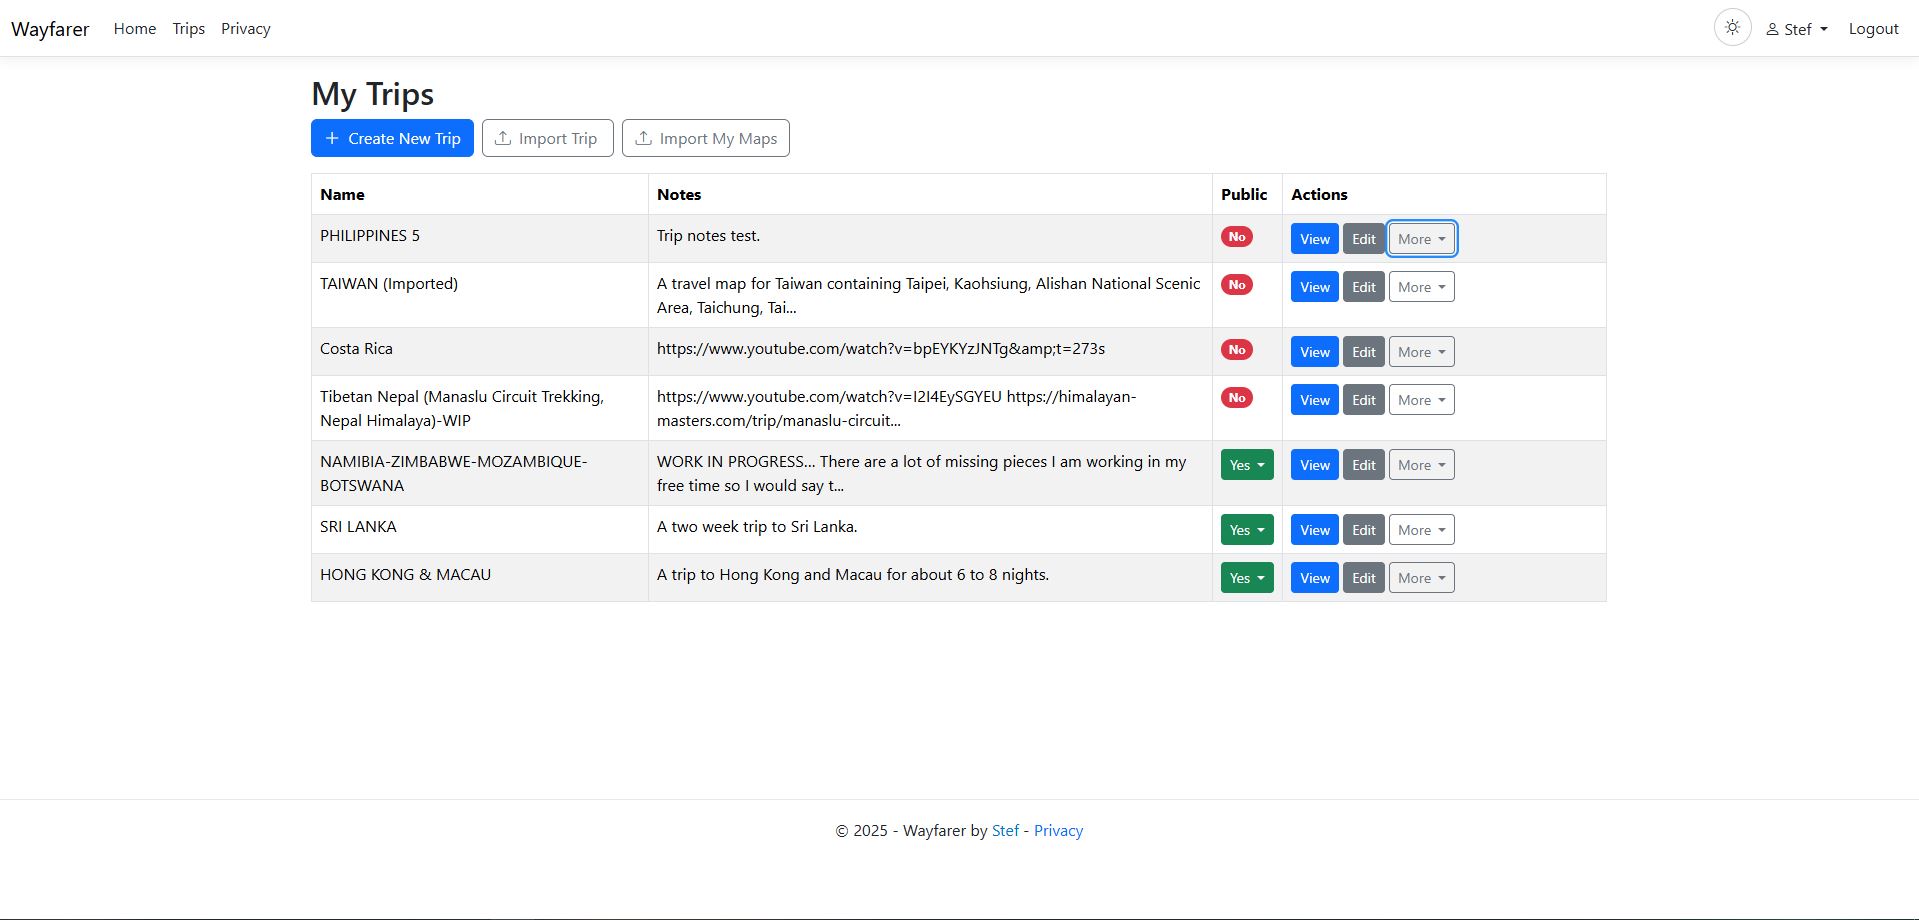This screenshot has width=1919, height=920.
Task: Open More dropdown for TAIWAN (Imported)
Action: tap(1421, 287)
